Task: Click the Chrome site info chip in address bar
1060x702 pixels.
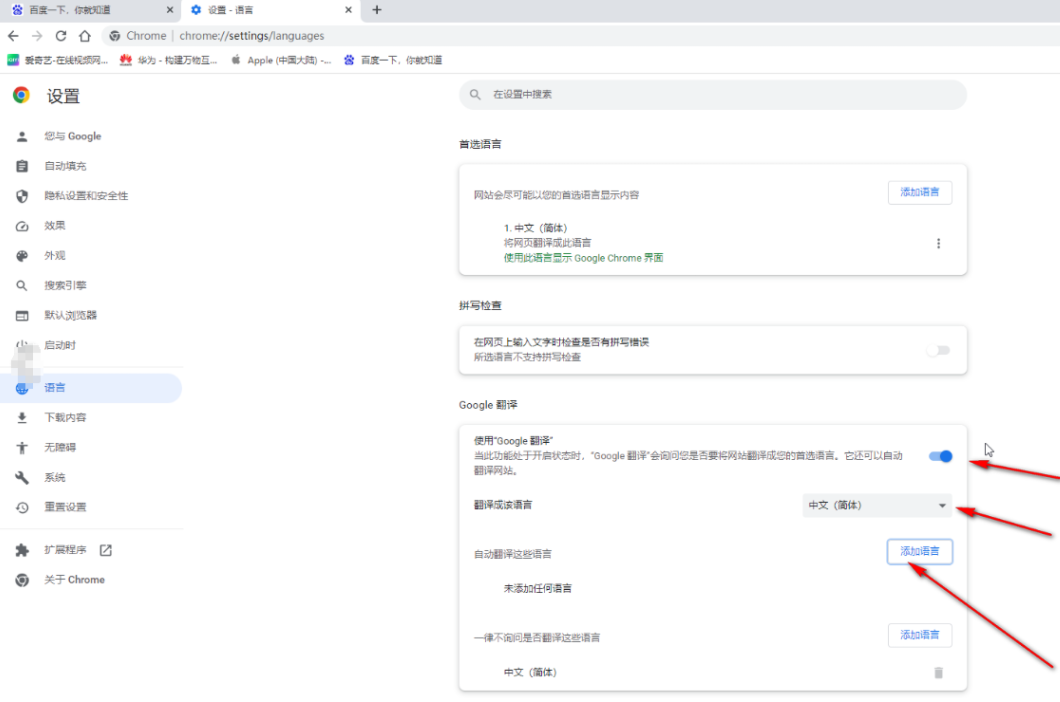Action: [139, 36]
